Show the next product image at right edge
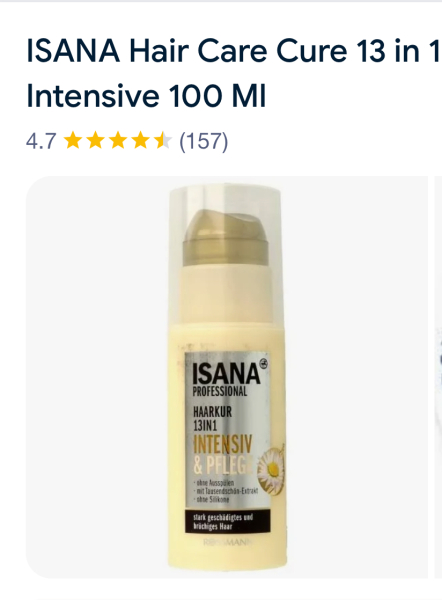The height and width of the screenshot is (600, 442). coord(438,377)
